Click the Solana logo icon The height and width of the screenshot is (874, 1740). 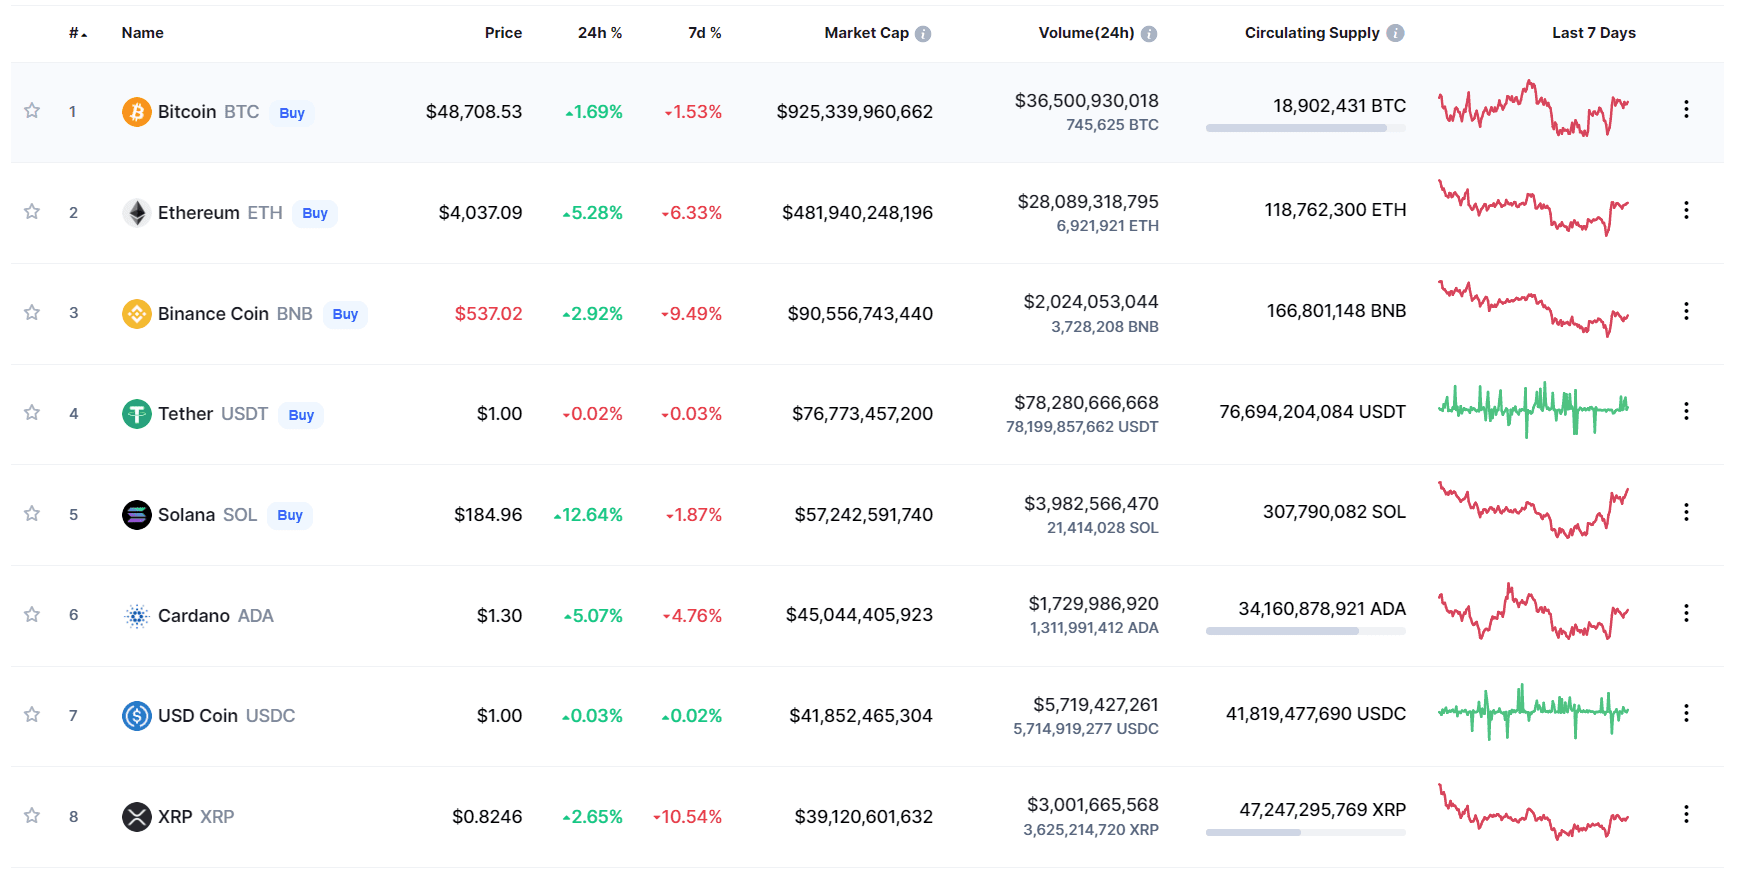pyautogui.click(x=136, y=515)
